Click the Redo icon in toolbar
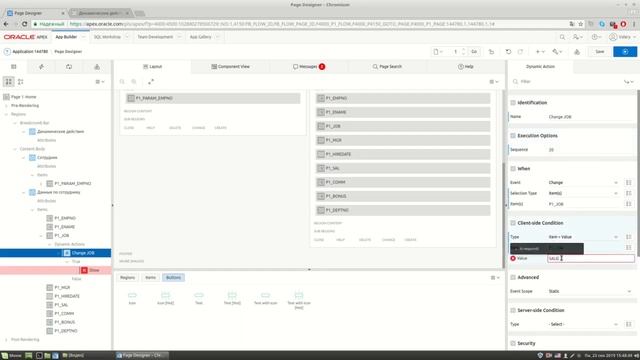Viewport: 640px width, 360px height. (x=520, y=51)
